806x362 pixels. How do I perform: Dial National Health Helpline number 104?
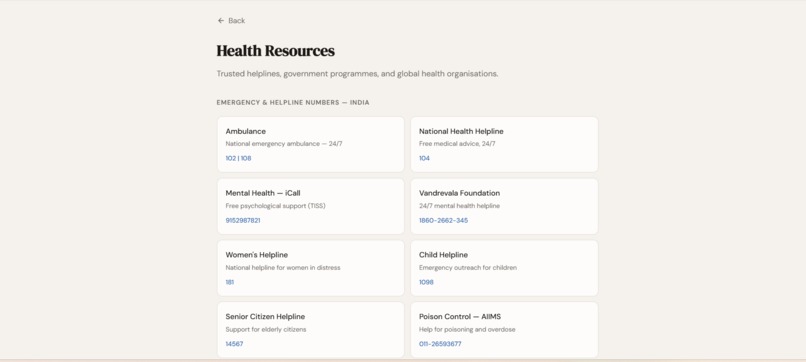[424, 158]
